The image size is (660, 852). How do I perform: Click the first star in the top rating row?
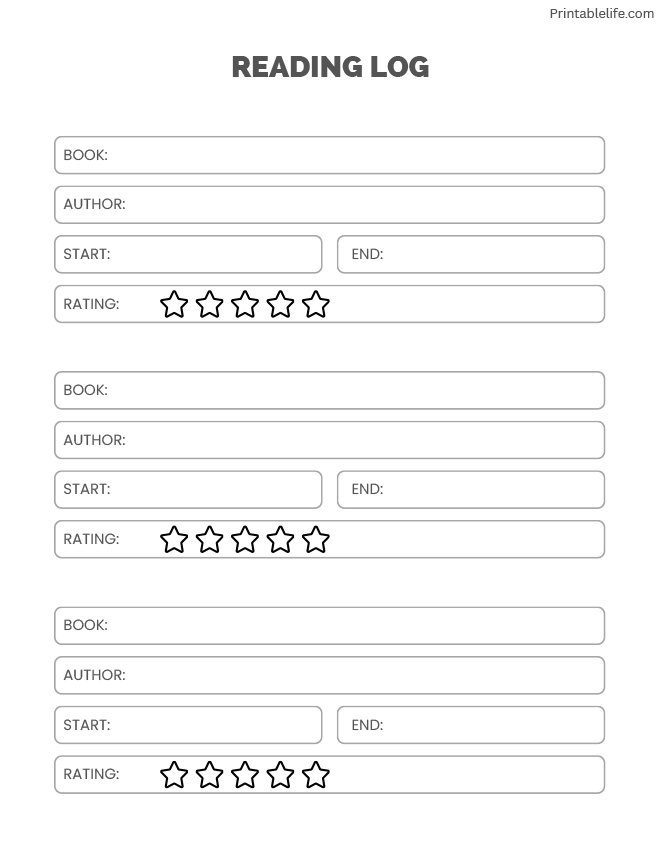click(174, 304)
